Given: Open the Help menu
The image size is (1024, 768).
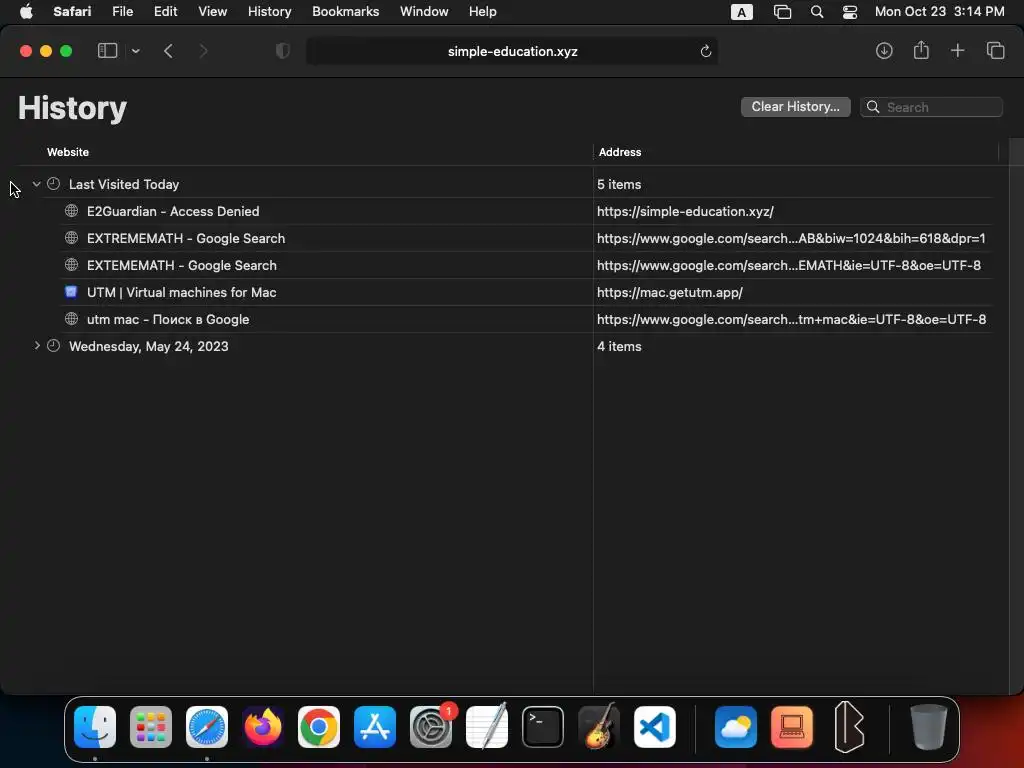Looking at the screenshot, I should click(x=483, y=12).
